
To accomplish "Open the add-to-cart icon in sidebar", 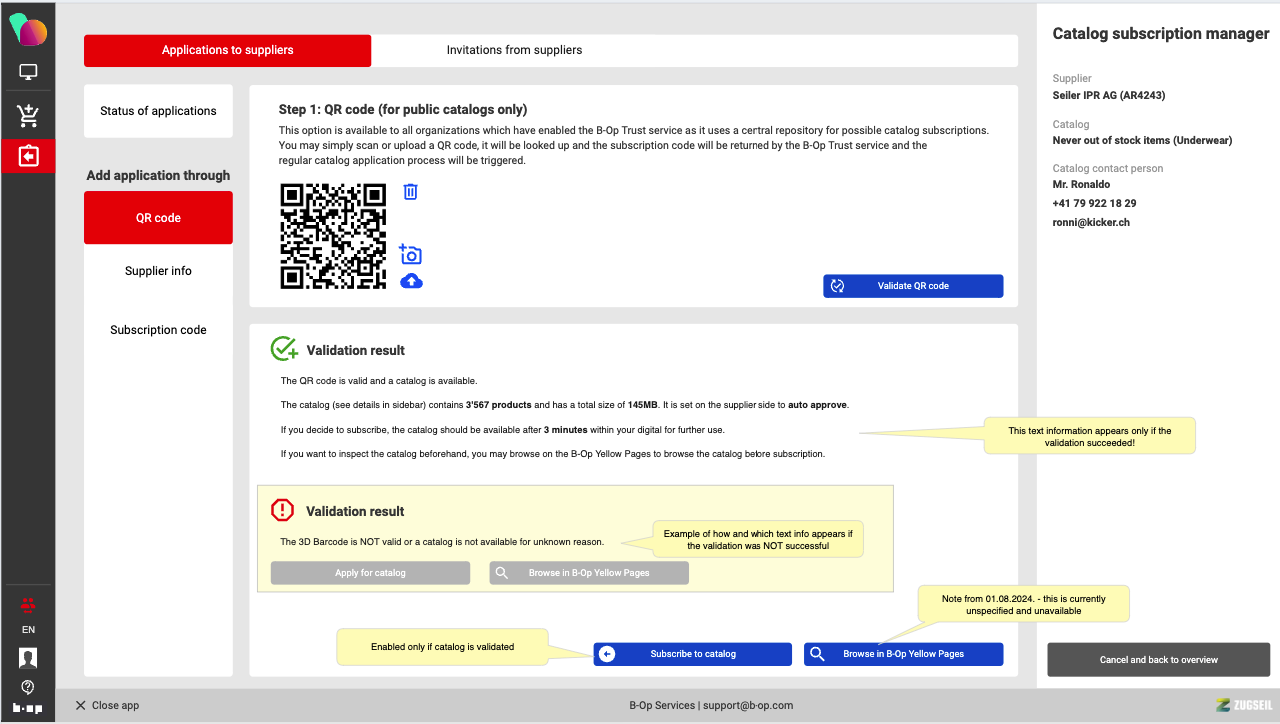I will point(28,116).
